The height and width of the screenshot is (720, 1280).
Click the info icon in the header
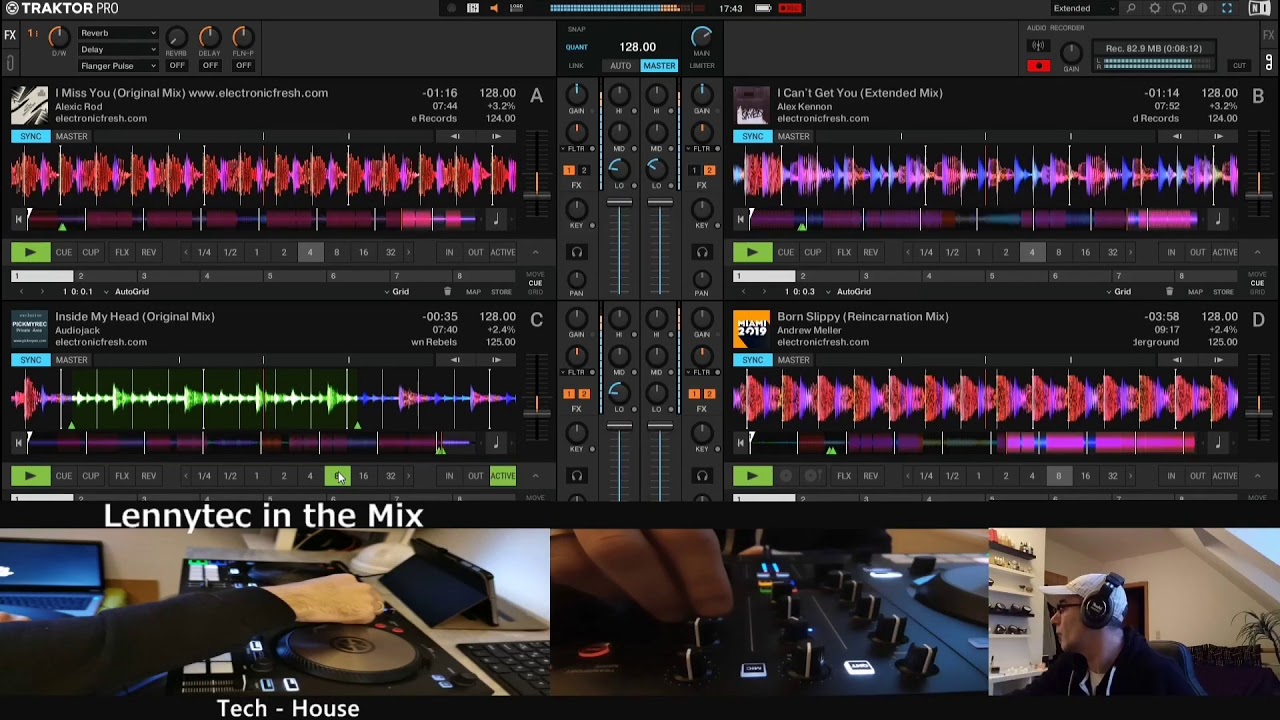click(1202, 8)
